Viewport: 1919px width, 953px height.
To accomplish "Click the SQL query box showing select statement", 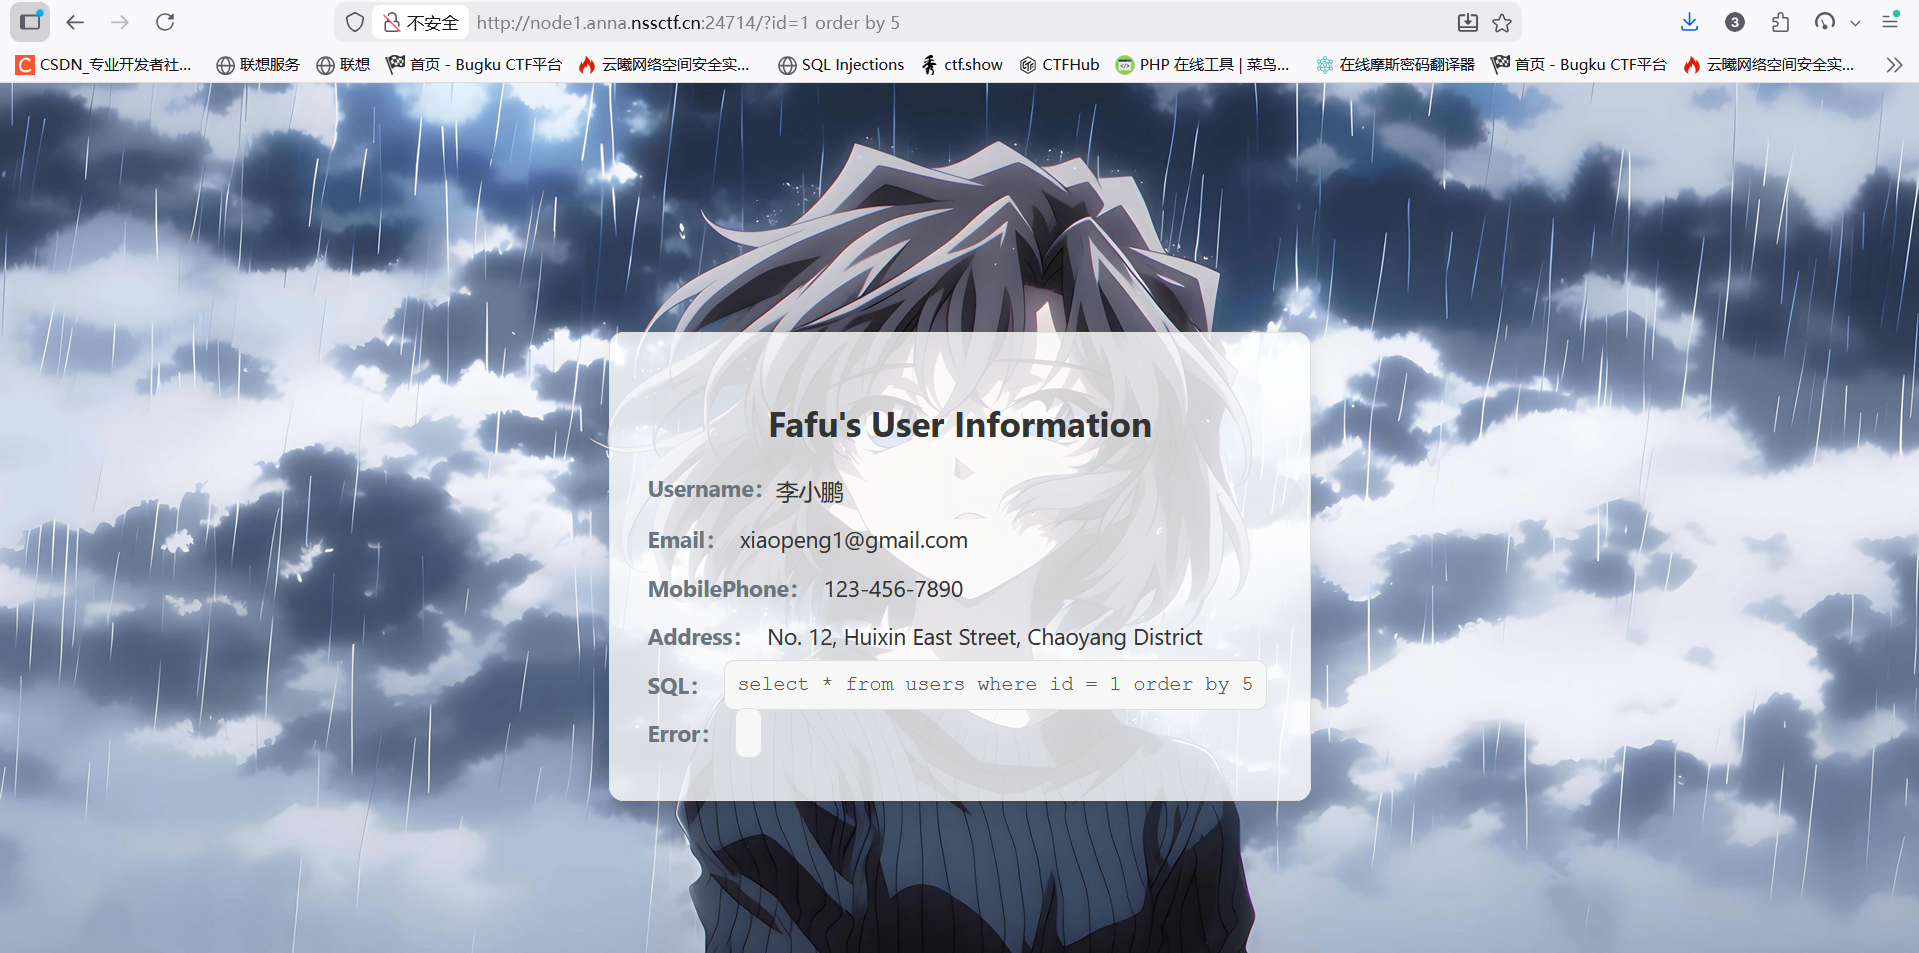I will tap(995, 685).
